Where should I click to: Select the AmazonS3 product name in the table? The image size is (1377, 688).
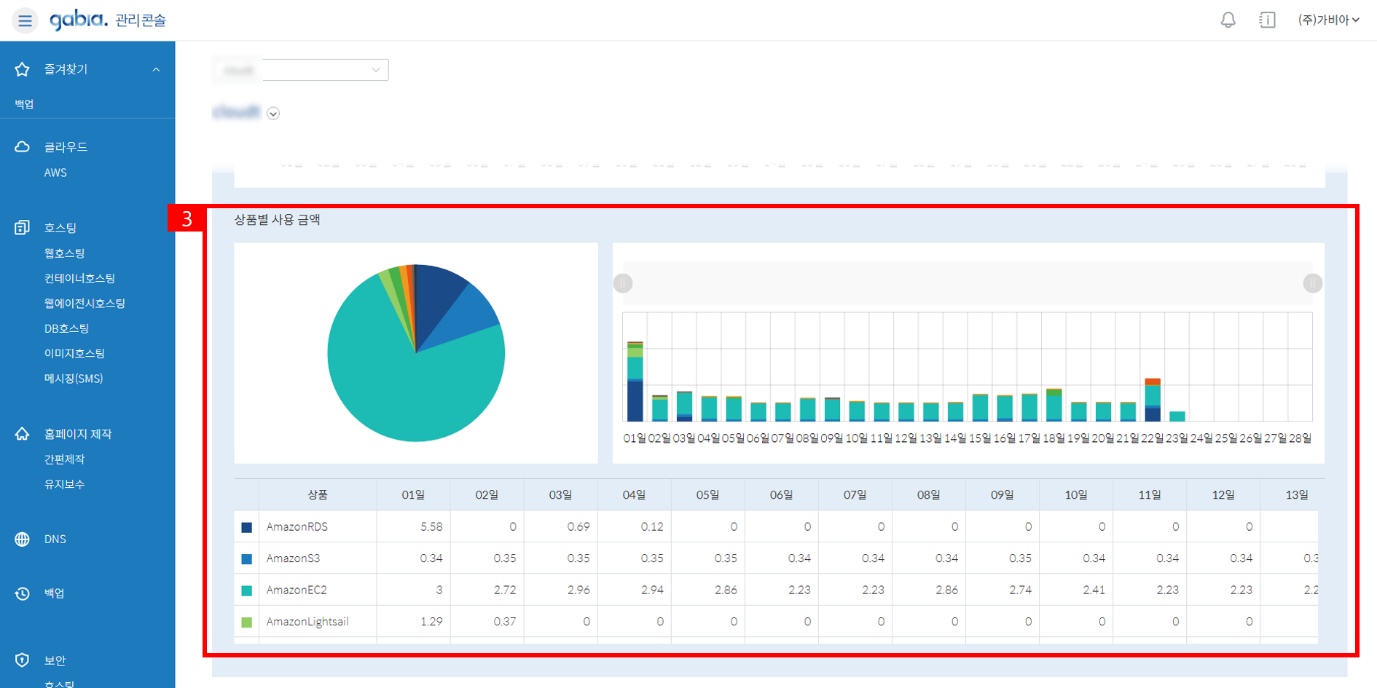pyautogui.click(x=293, y=559)
